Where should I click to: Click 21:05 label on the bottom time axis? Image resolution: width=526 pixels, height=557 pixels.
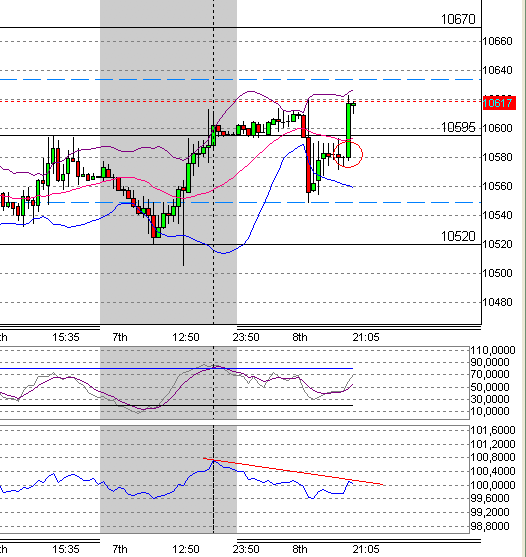click(366, 550)
